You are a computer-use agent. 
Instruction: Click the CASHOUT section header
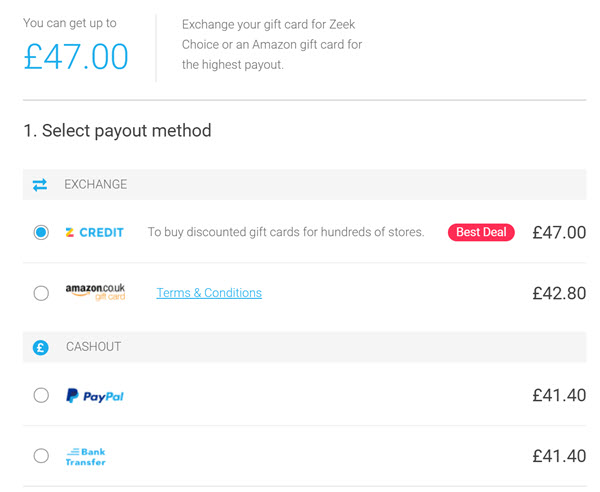(304, 347)
